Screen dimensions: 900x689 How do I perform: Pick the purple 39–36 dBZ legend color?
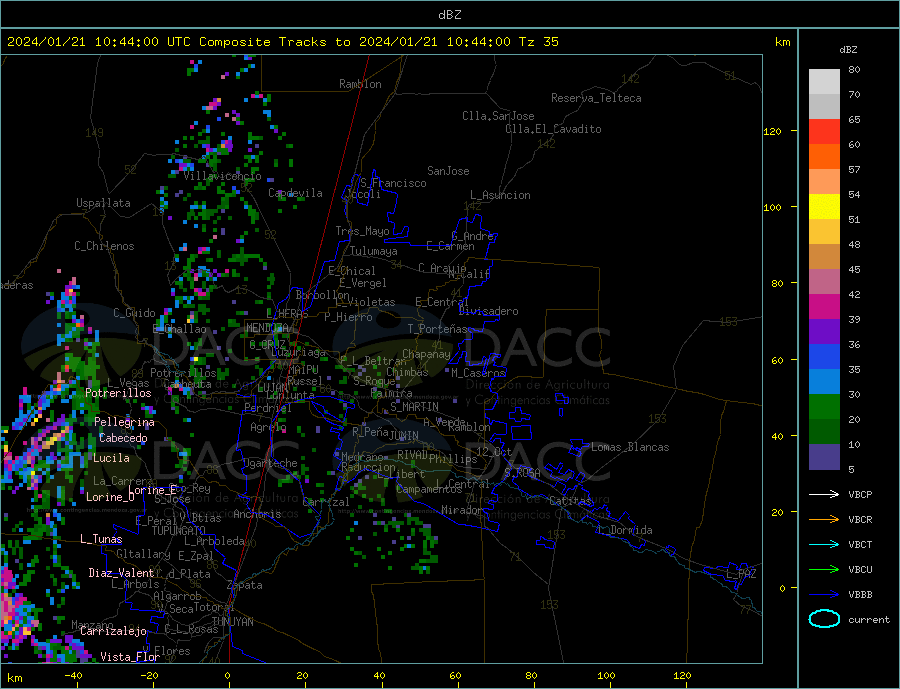(824, 332)
